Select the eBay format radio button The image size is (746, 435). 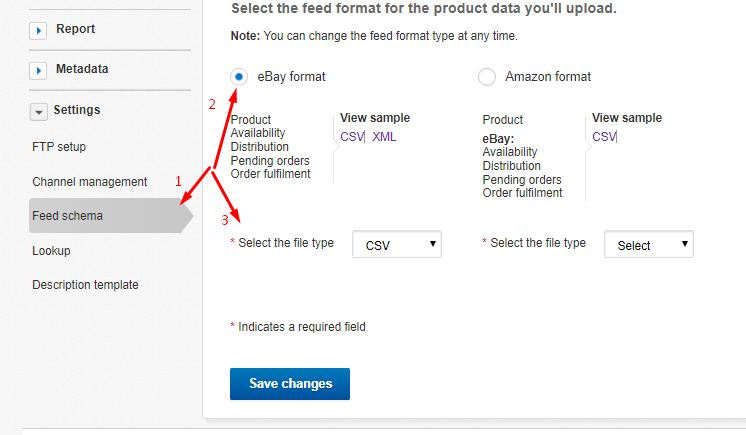pyautogui.click(x=239, y=77)
